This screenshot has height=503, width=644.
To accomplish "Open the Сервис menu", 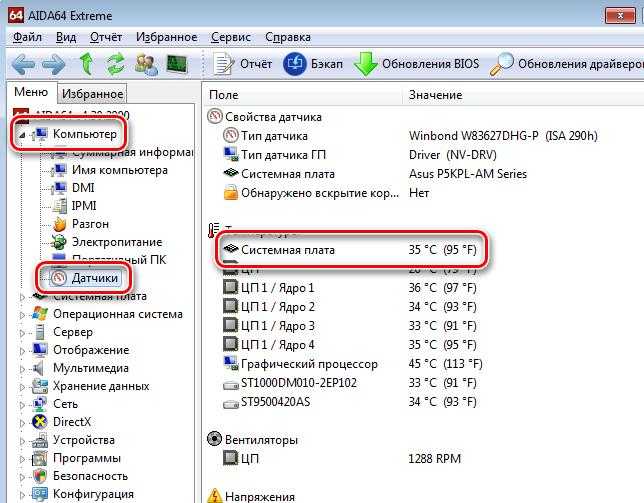I will click(x=230, y=37).
